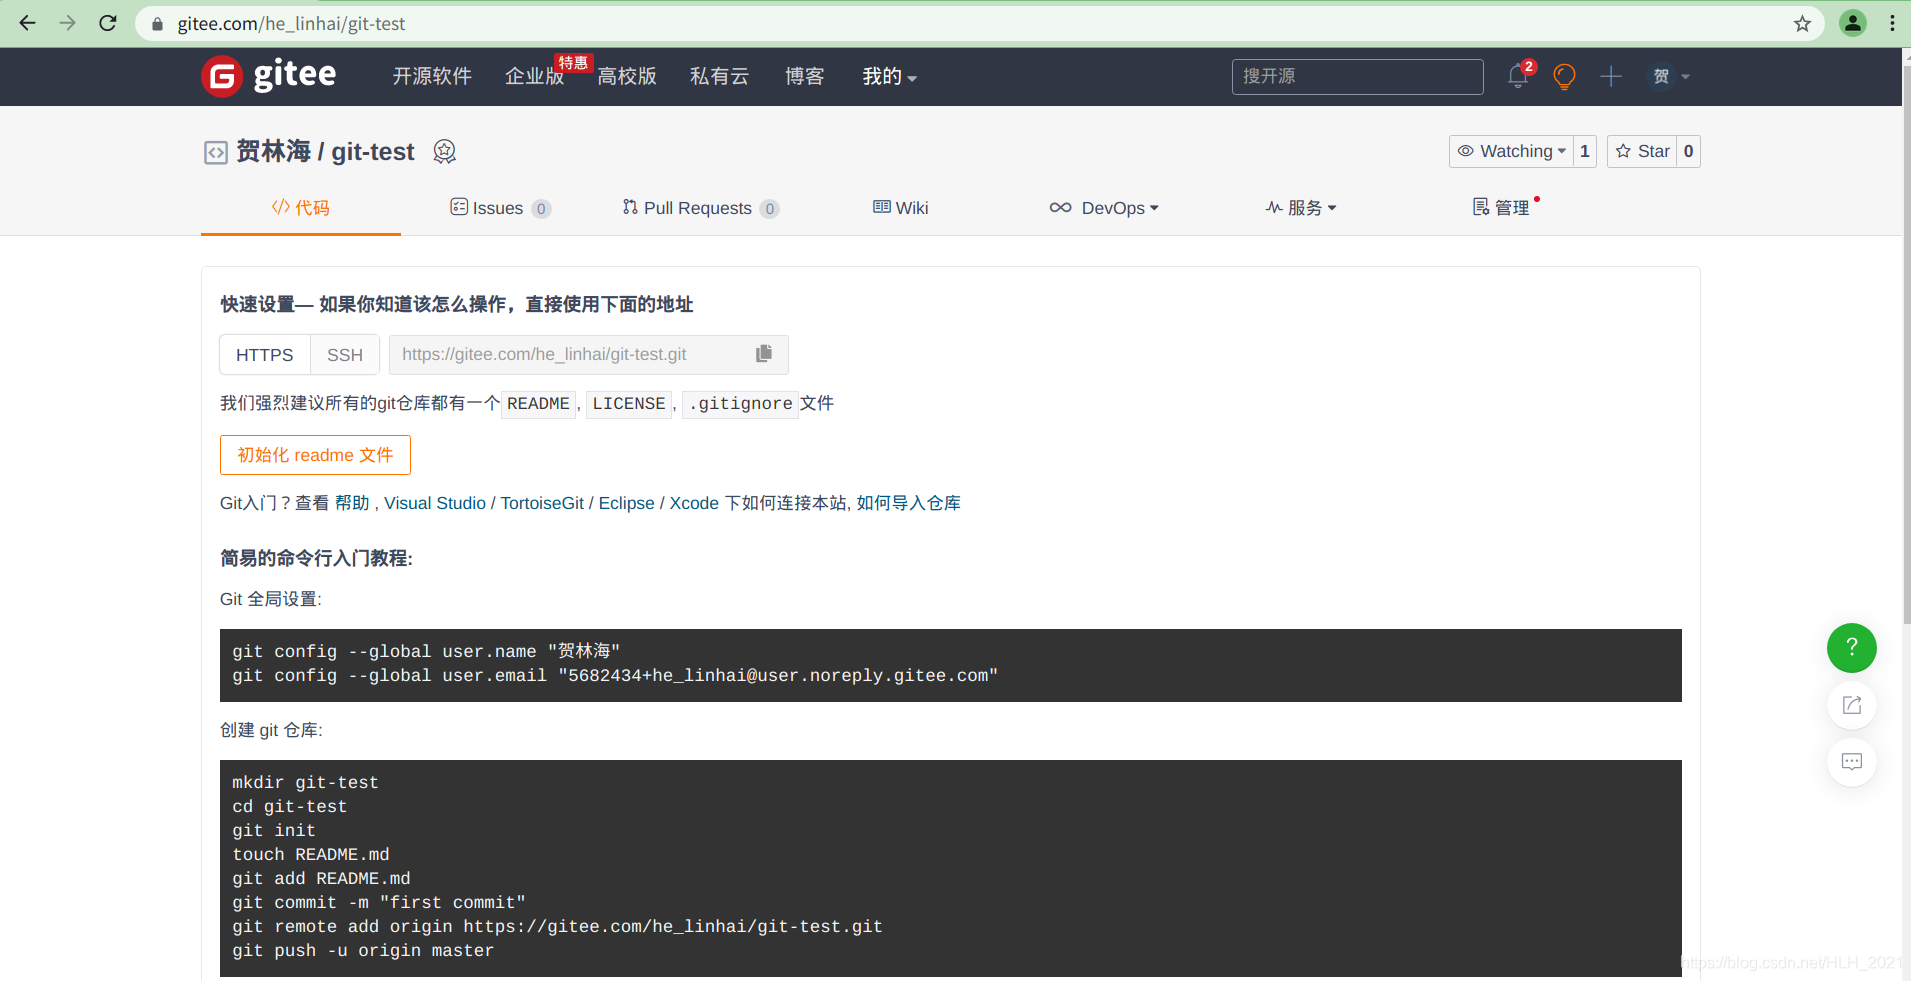Click the git push -u origin master line
Screen dimensions: 1911x981
pos(363,951)
